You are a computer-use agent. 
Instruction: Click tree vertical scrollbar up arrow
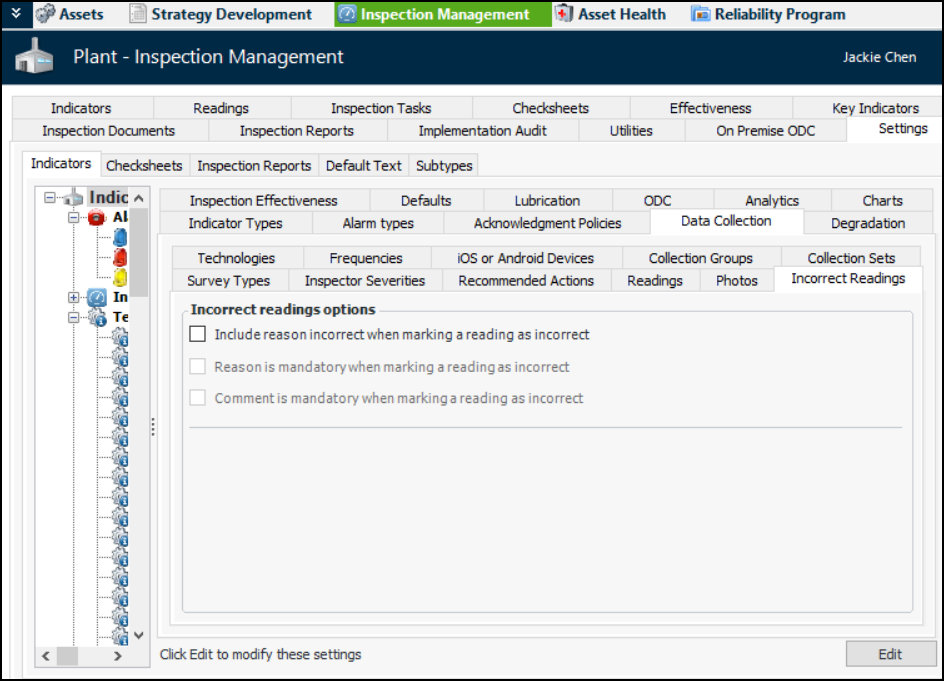[138, 197]
